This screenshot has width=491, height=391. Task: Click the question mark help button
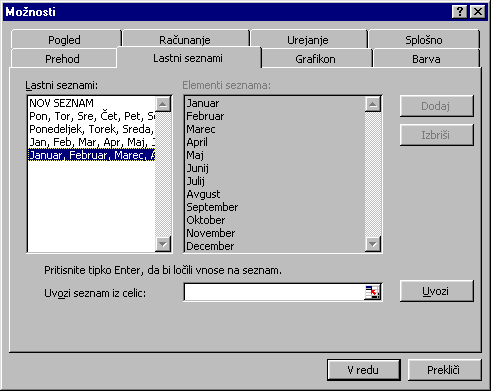tap(460, 12)
